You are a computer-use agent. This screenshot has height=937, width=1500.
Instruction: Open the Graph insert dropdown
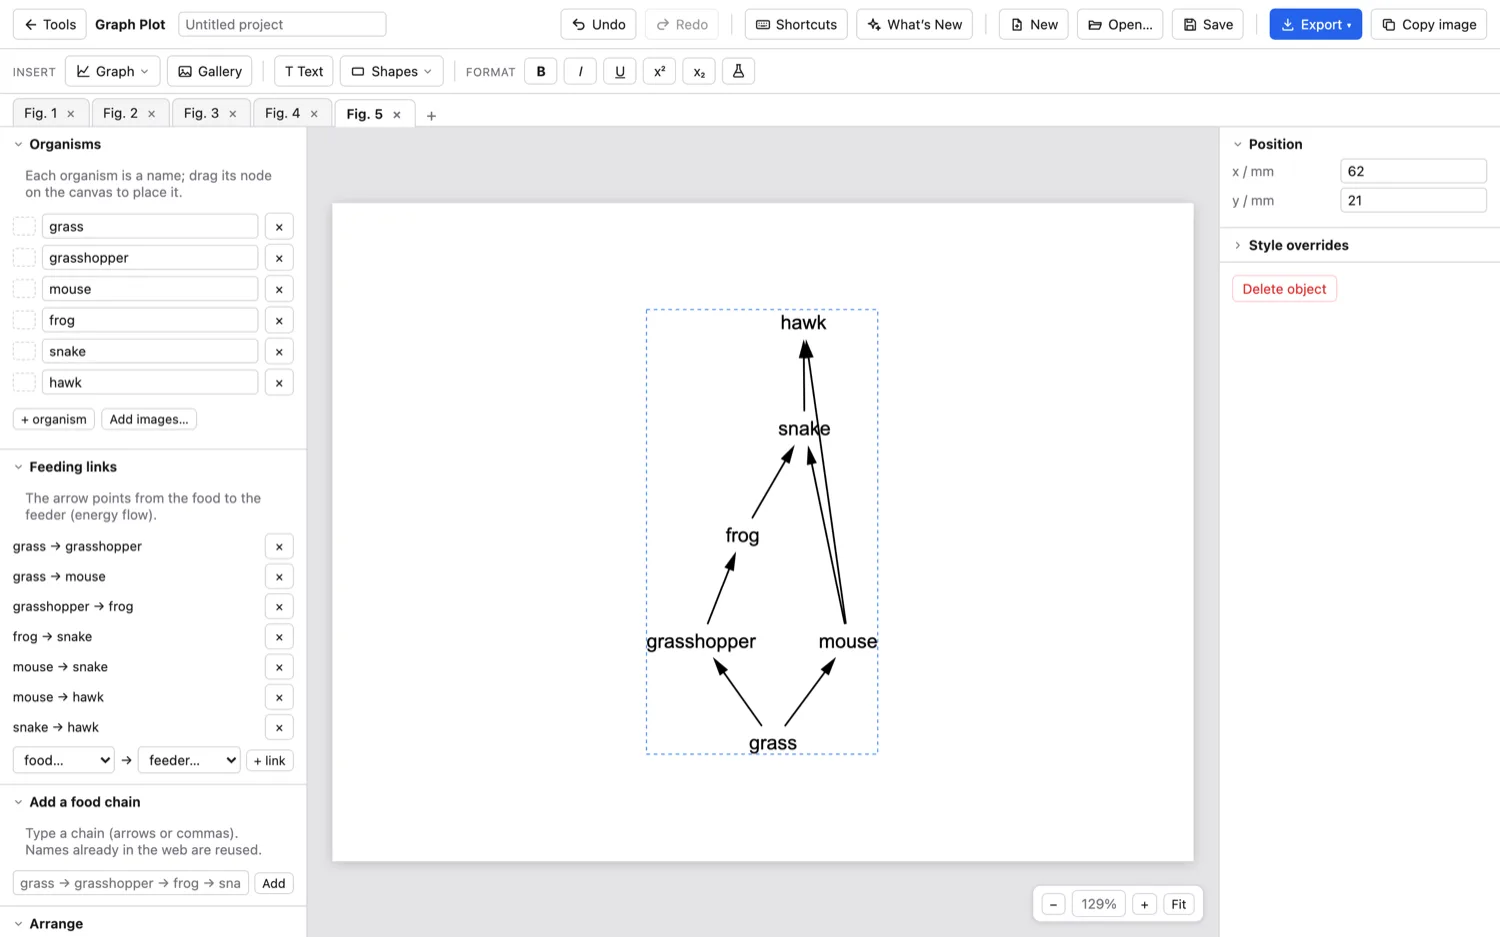coord(112,71)
